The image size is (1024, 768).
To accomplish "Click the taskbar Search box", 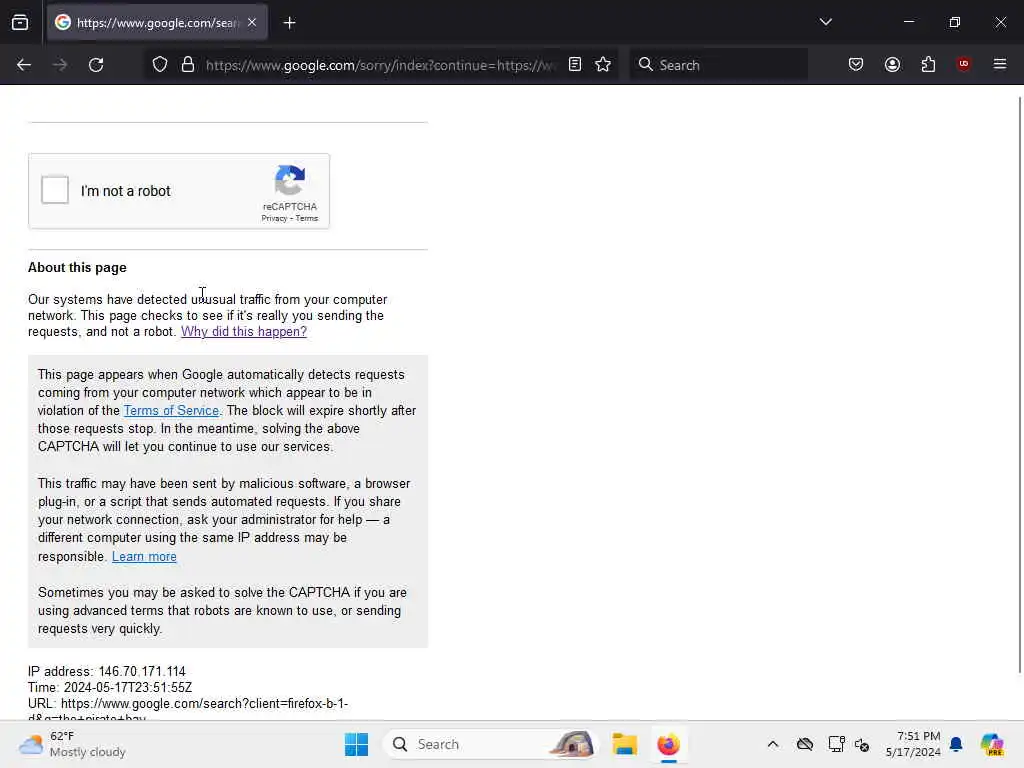I will click(492, 744).
